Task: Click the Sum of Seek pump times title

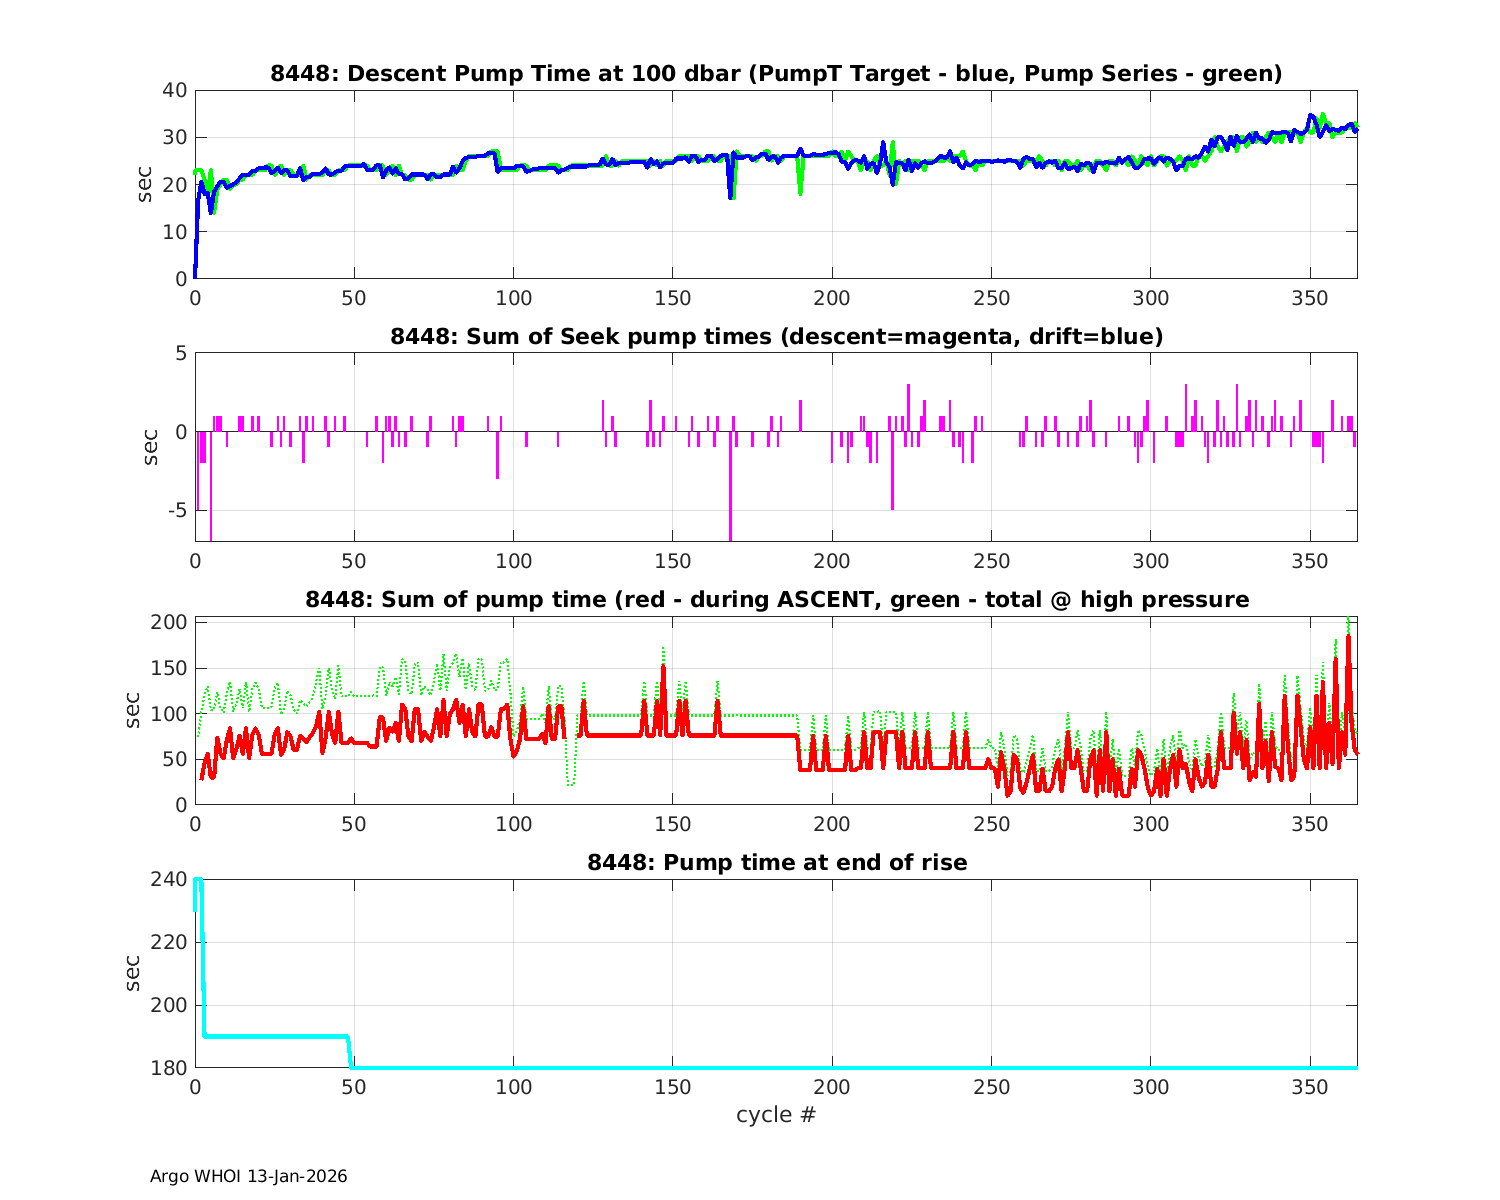Action: [776, 337]
